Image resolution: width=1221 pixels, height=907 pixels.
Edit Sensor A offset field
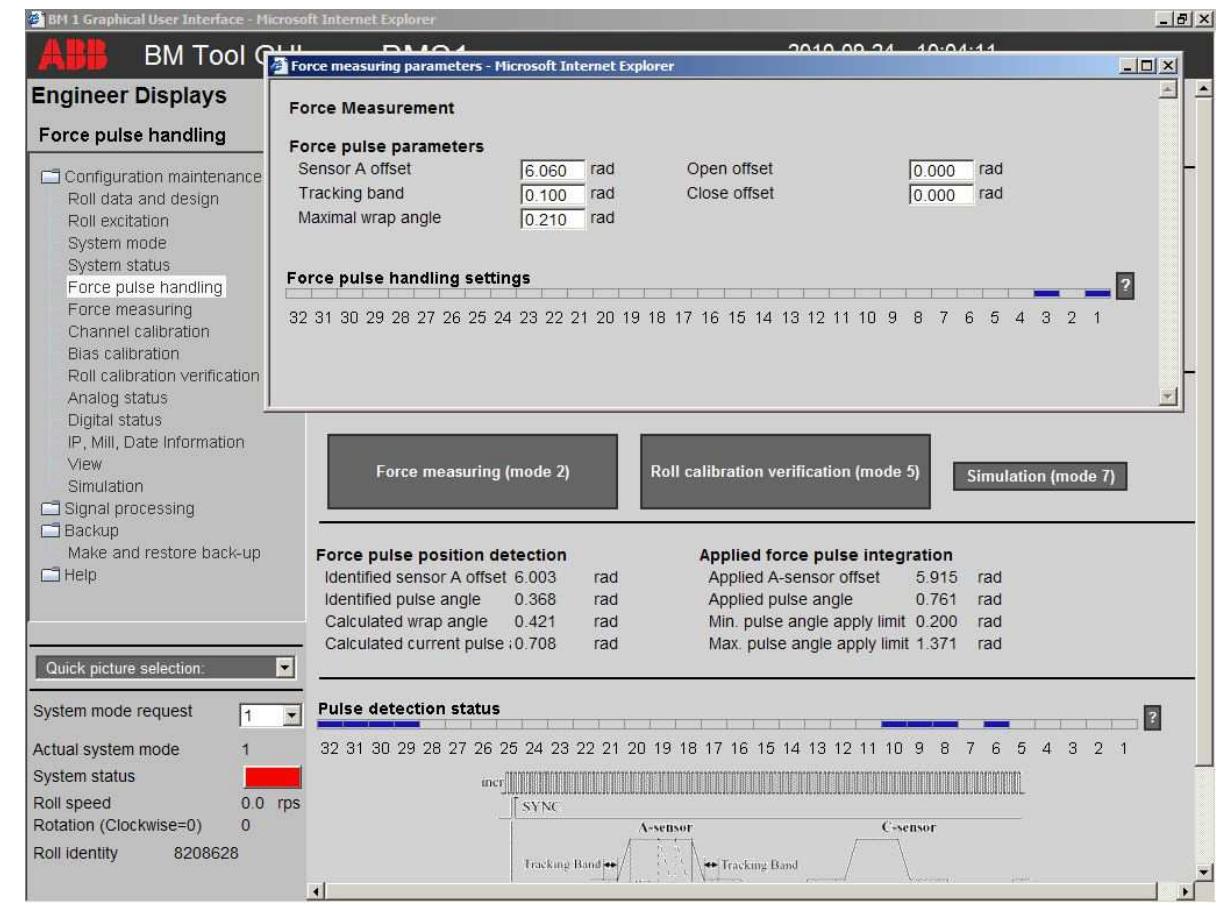pyautogui.click(x=552, y=171)
